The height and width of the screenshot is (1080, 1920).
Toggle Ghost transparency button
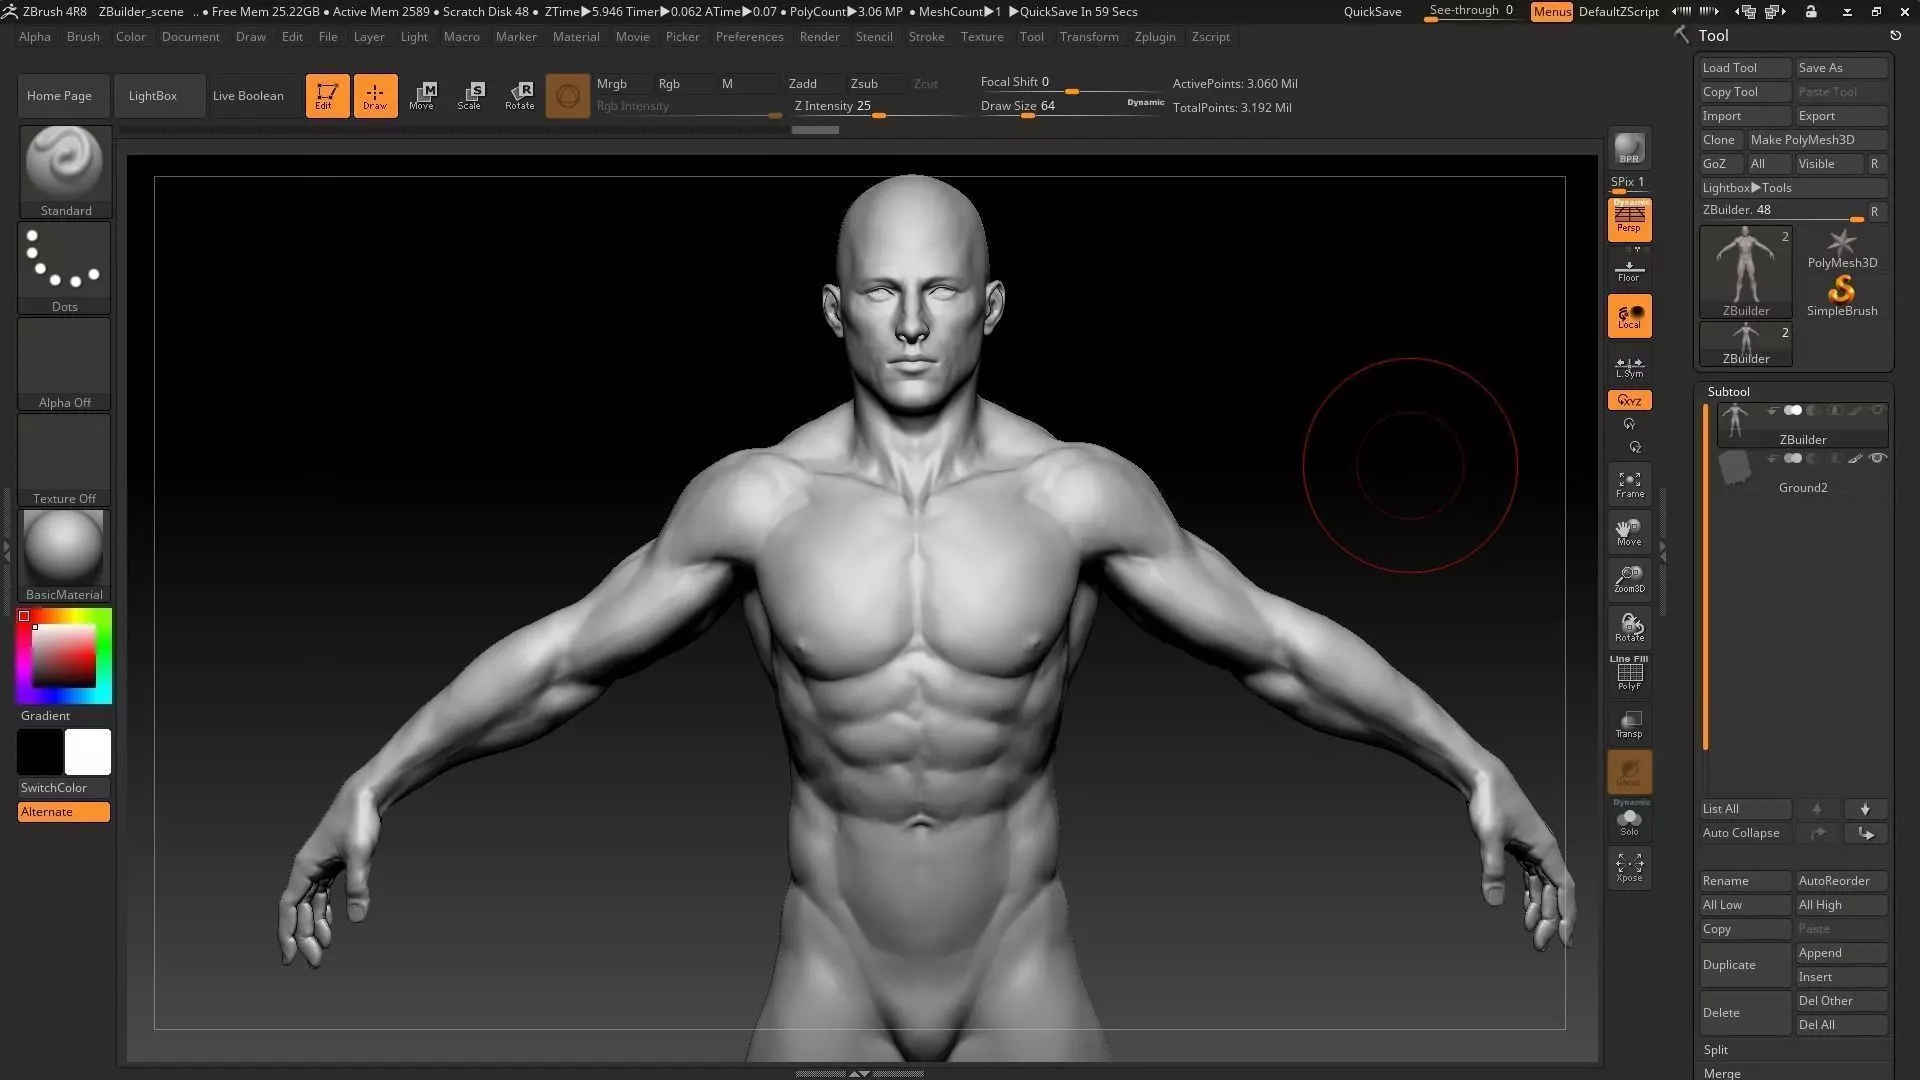pyautogui.click(x=1629, y=772)
